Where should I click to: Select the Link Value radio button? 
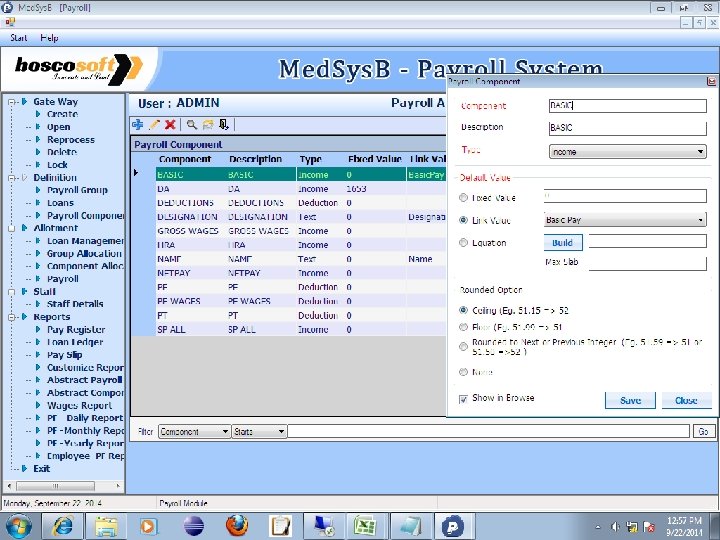(463, 220)
